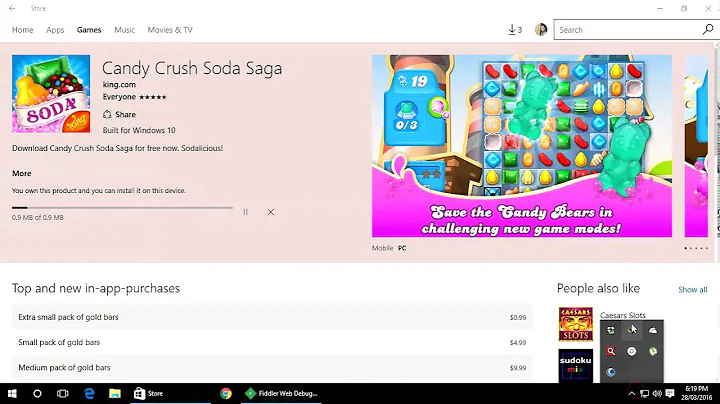Click the download progress bar
Image resolution: width=720 pixels, height=404 pixels.
click(x=122, y=208)
